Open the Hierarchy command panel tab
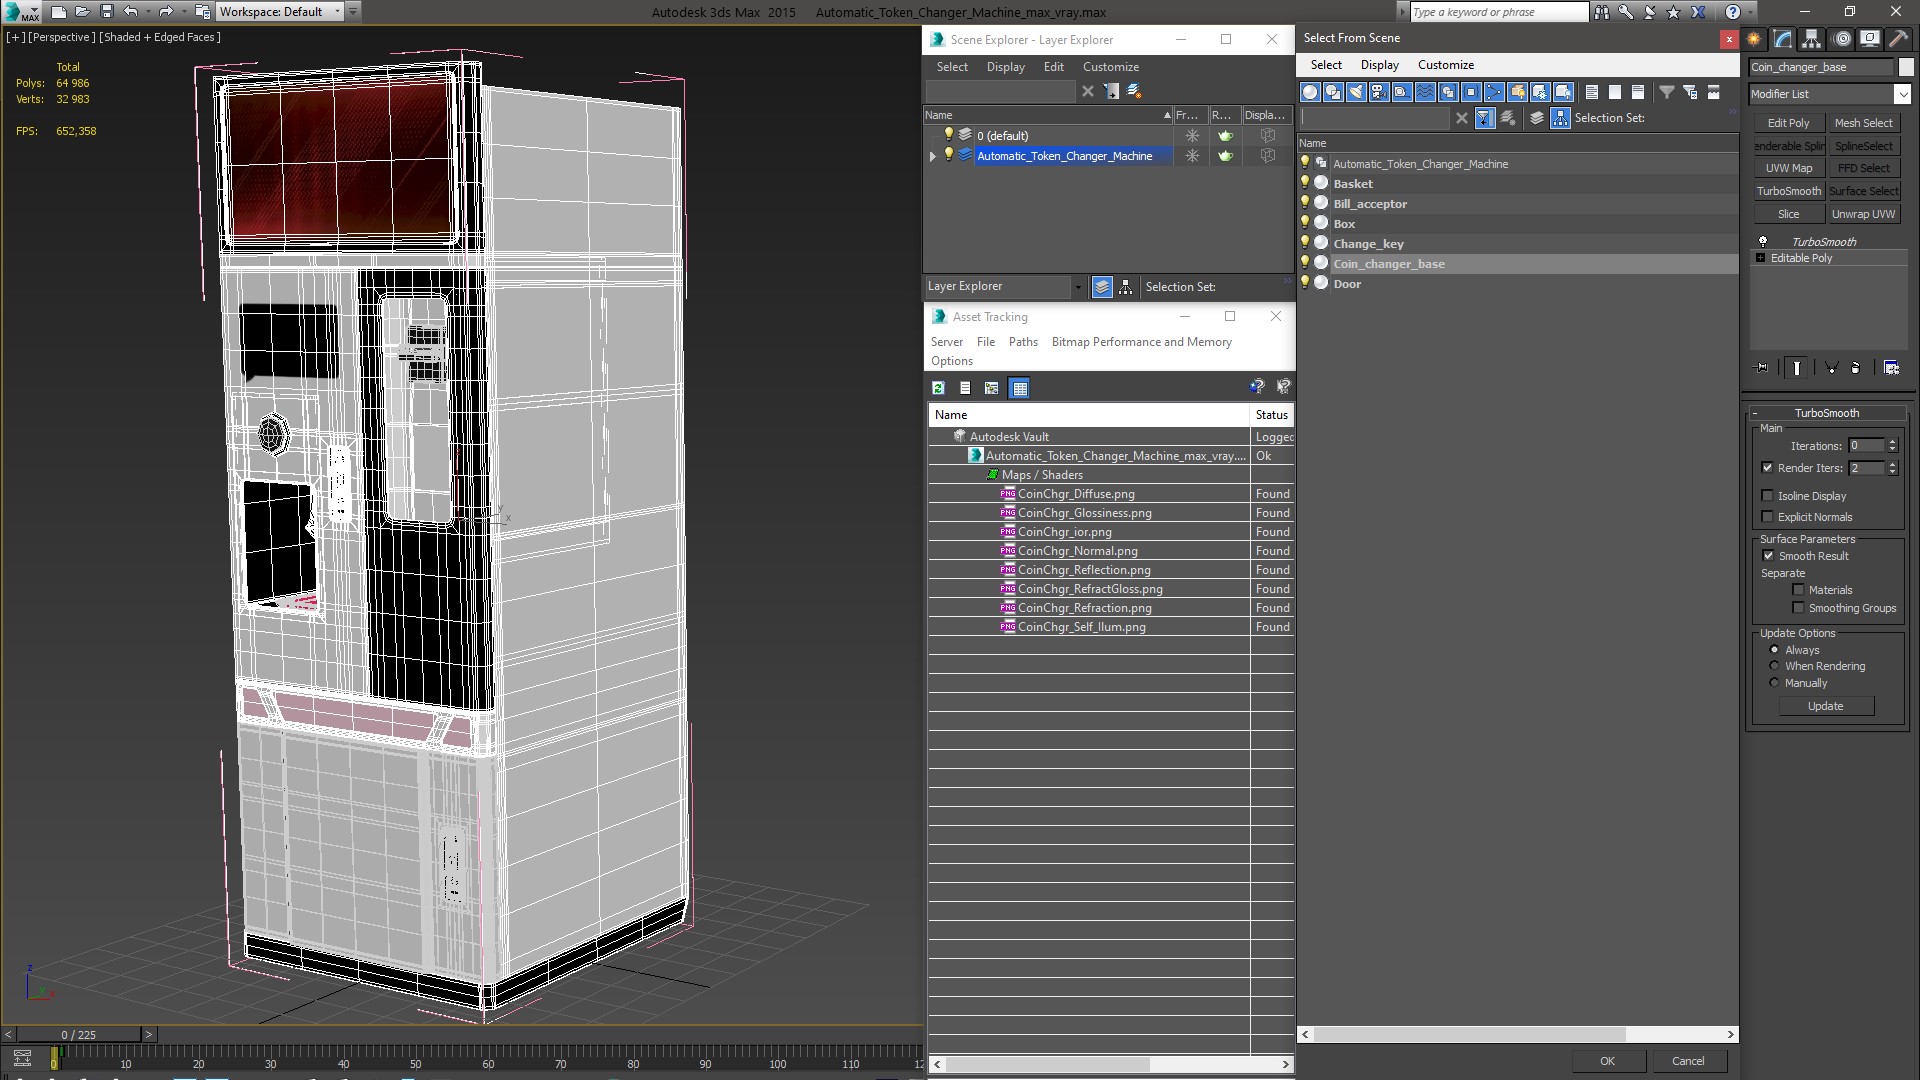The image size is (1920, 1080). pos(1811,39)
